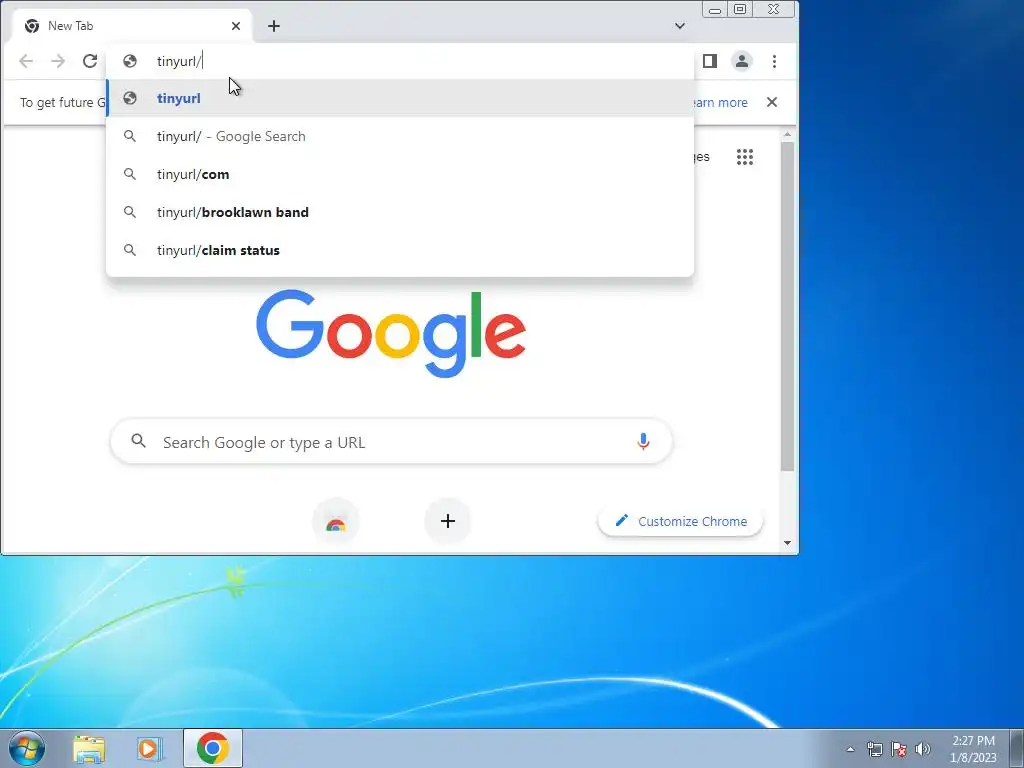Click the page scrollbar up arrow
The width and height of the screenshot is (1024, 768).
click(788, 135)
